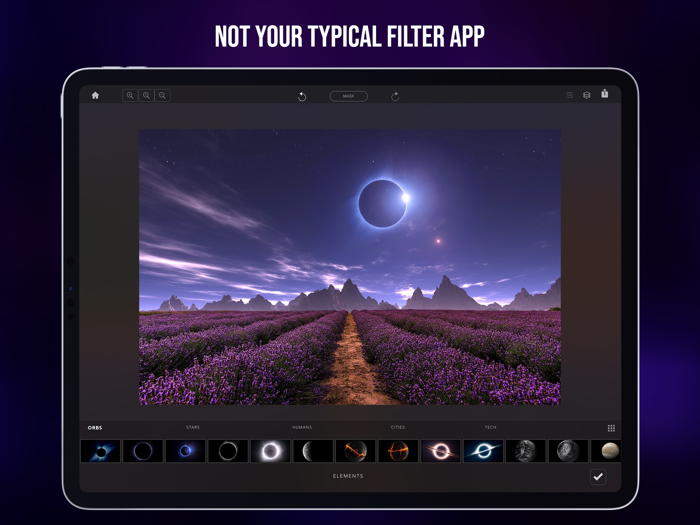The width and height of the screenshot is (700, 525).
Task: Open the MASK button
Action: [x=349, y=96]
